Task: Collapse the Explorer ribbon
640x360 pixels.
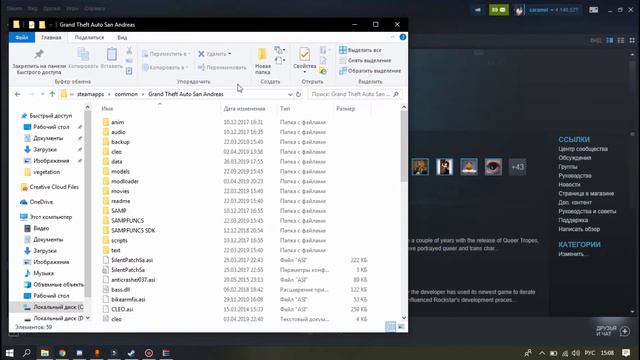Action: (393, 37)
